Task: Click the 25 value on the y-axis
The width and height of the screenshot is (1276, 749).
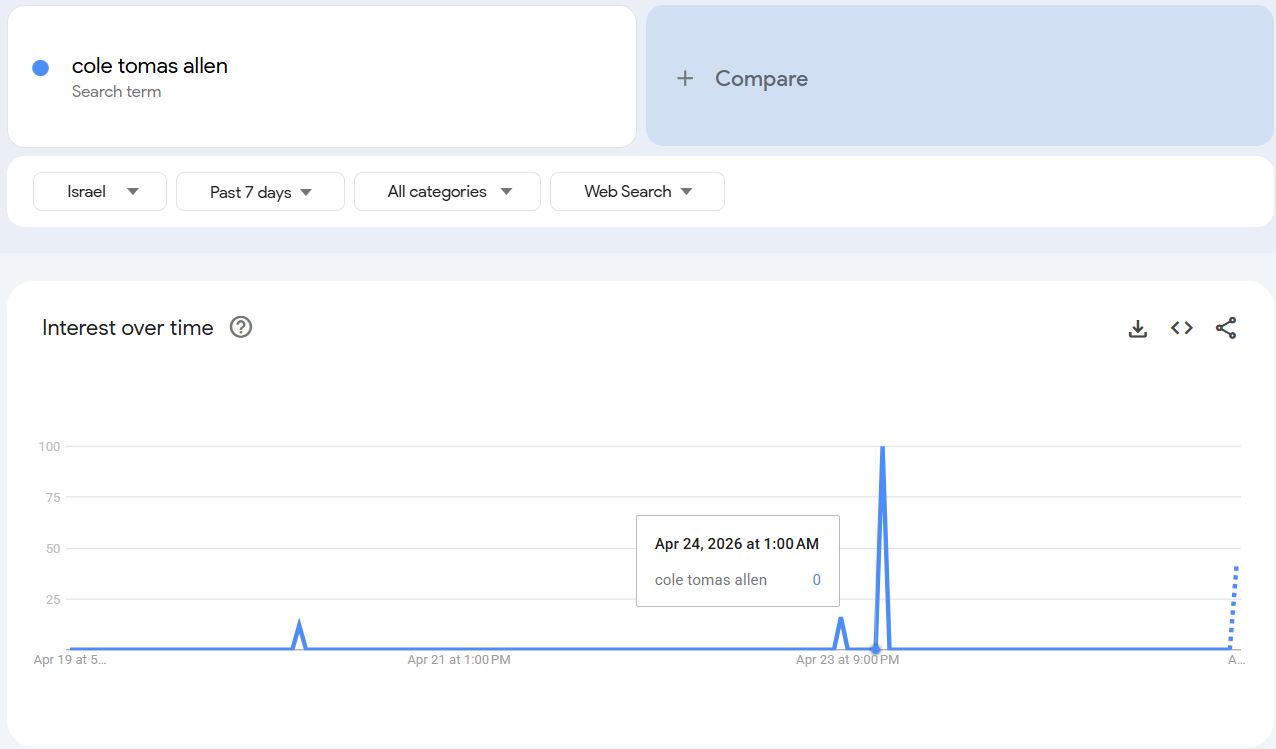Action: pos(52,599)
